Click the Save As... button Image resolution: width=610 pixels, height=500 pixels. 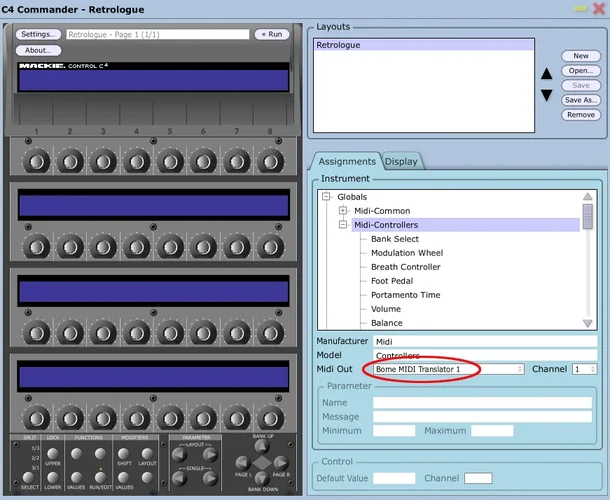click(x=581, y=100)
